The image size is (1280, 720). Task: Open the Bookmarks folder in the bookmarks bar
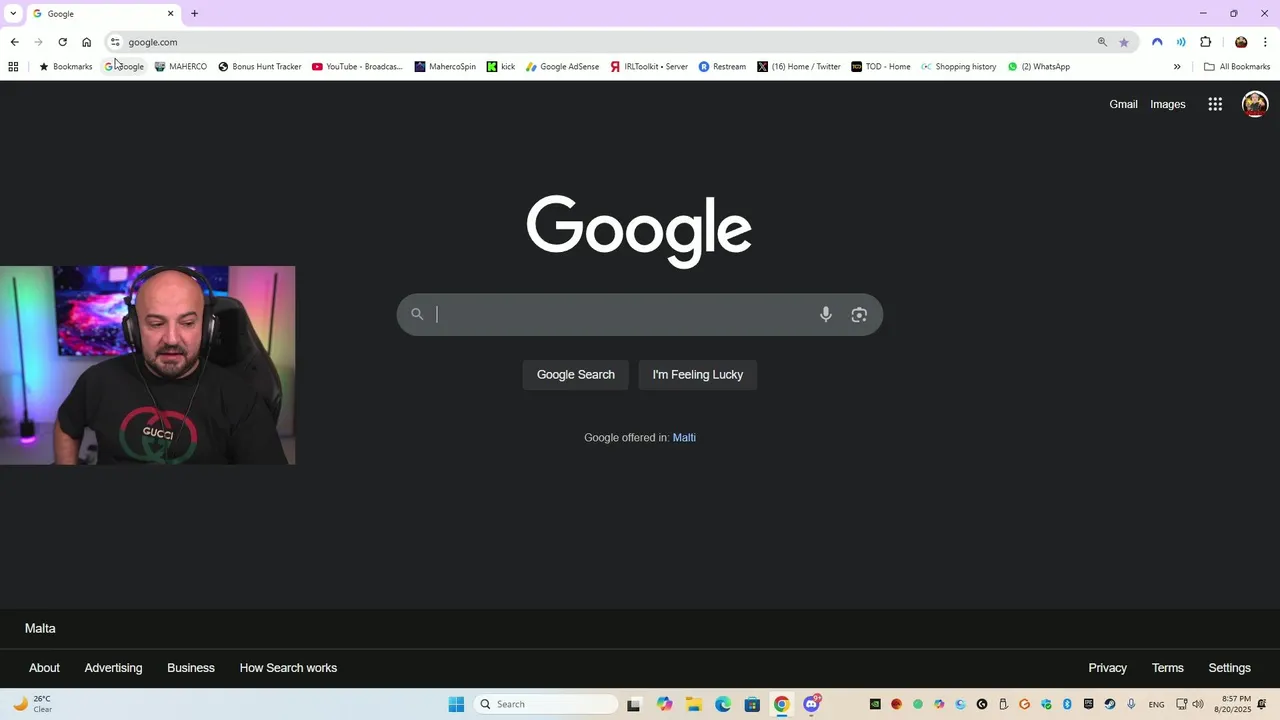[65, 67]
